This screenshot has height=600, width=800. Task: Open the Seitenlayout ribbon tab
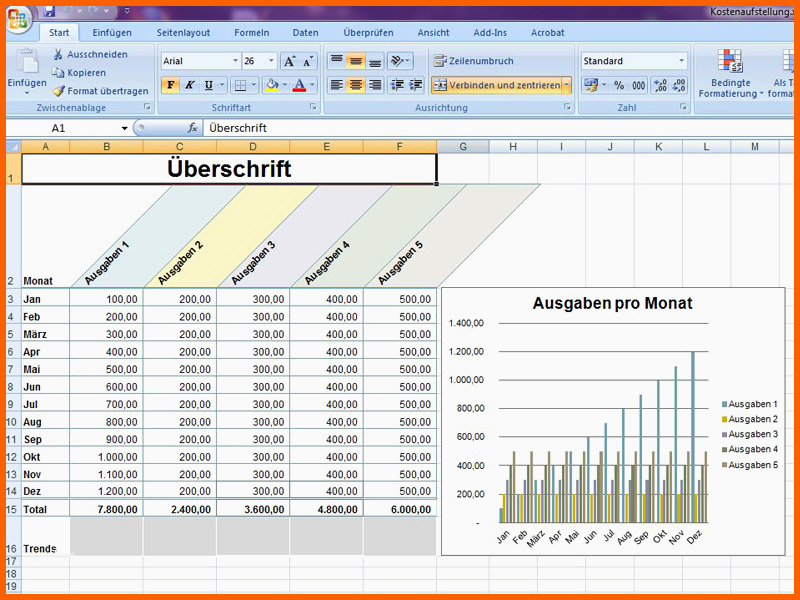(183, 33)
